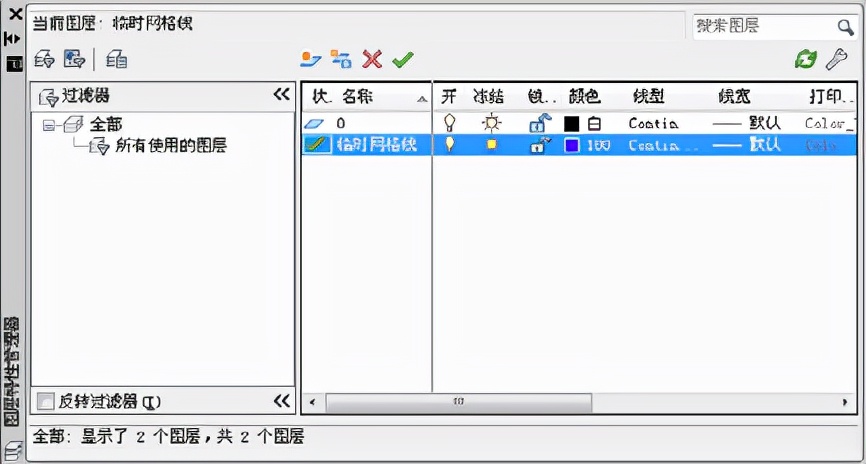This screenshot has width=866, height=464.
Task: Click the layers stack icon bottom-left
Action: (12, 451)
